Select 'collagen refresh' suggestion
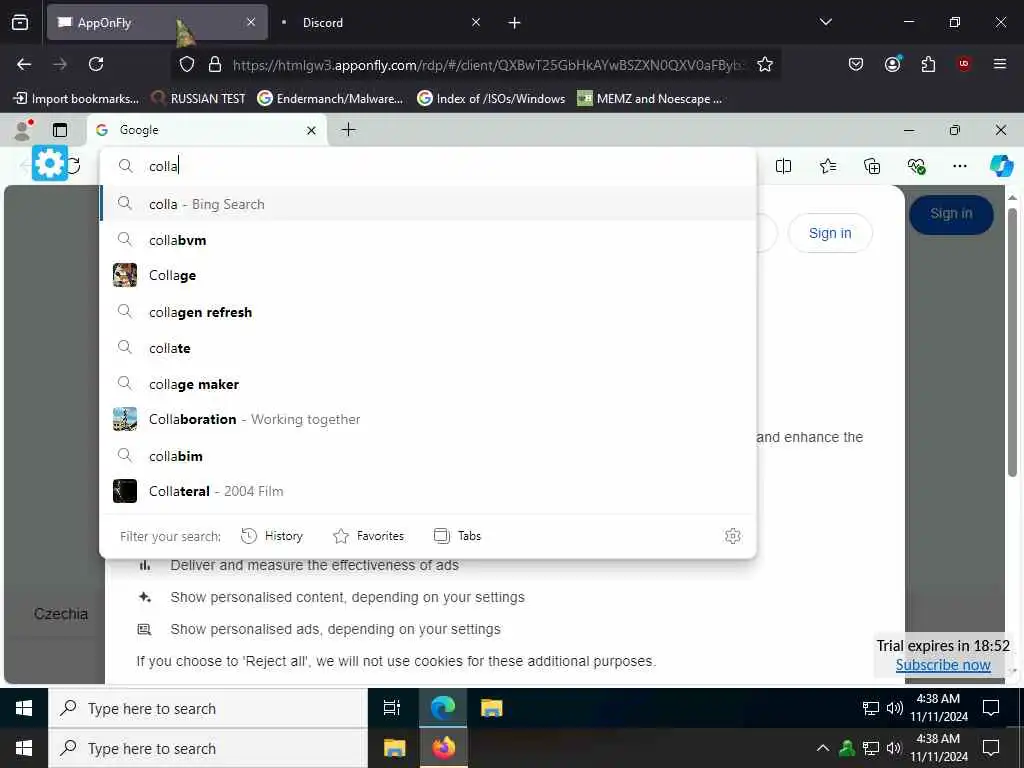 [x=428, y=312]
